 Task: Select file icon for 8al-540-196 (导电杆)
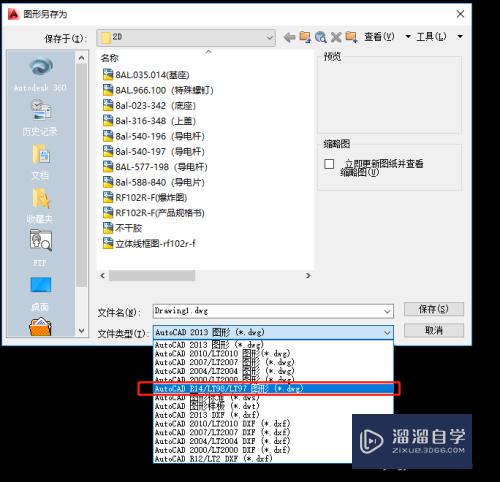coord(108,136)
